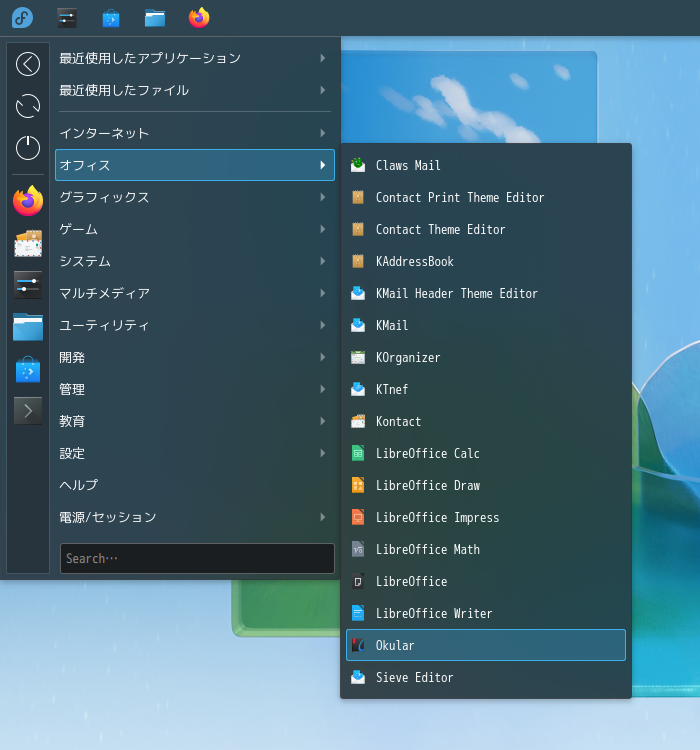
Task: Open Dolphin folder icon in favorites sidebar
Action: point(28,327)
